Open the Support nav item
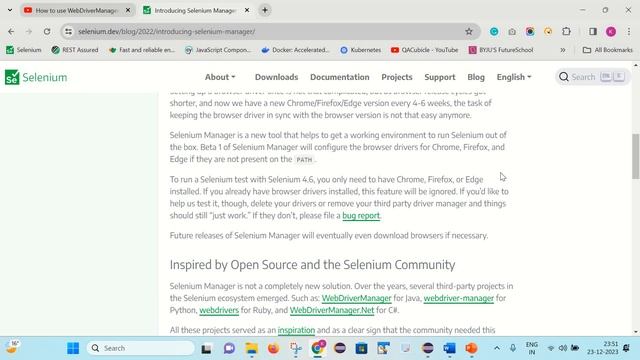Screen dimensions: 640x360 click(x=440, y=77)
